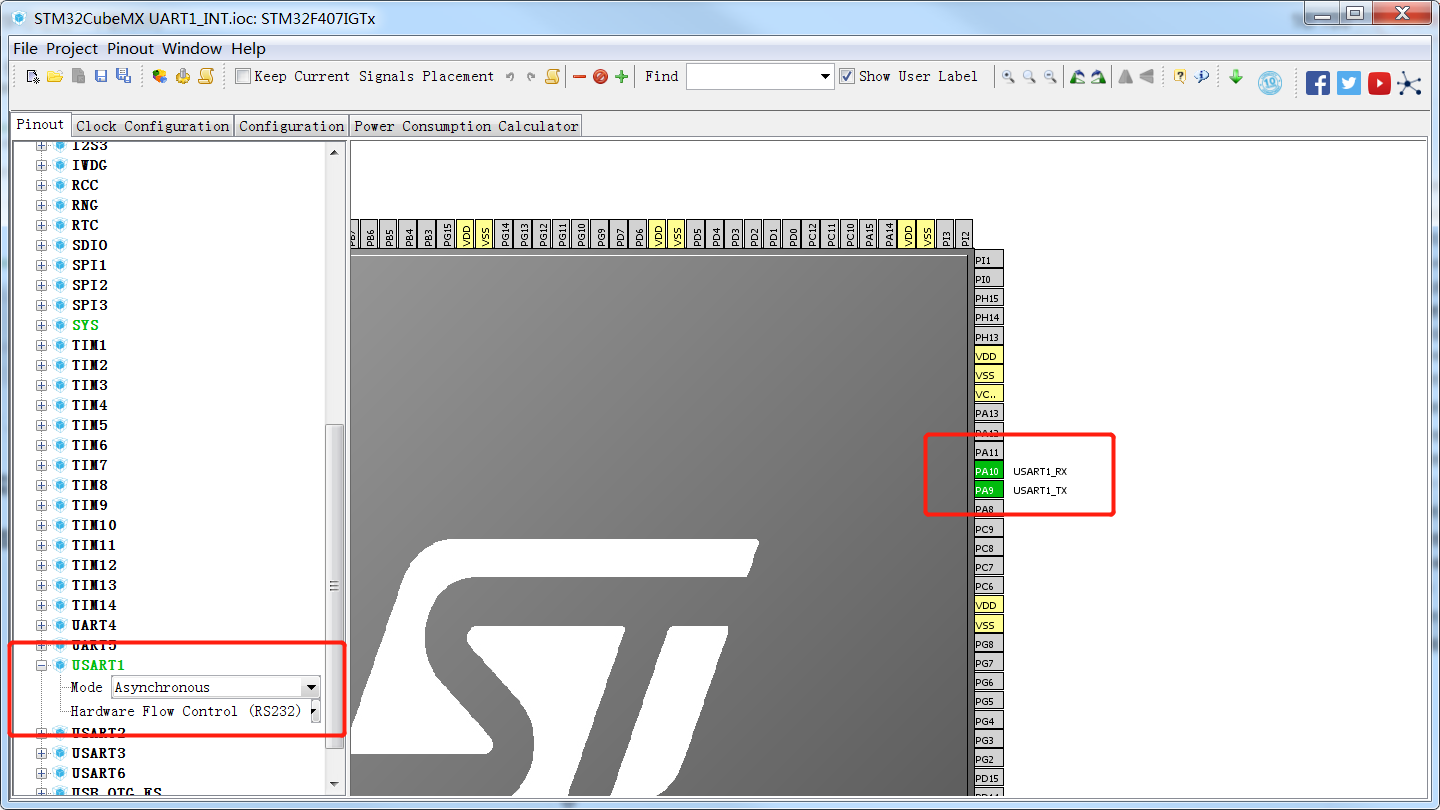The image size is (1440, 810).
Task: Switch to the Configuration tab
Action: pyautogui.click(x=291, y=126)
